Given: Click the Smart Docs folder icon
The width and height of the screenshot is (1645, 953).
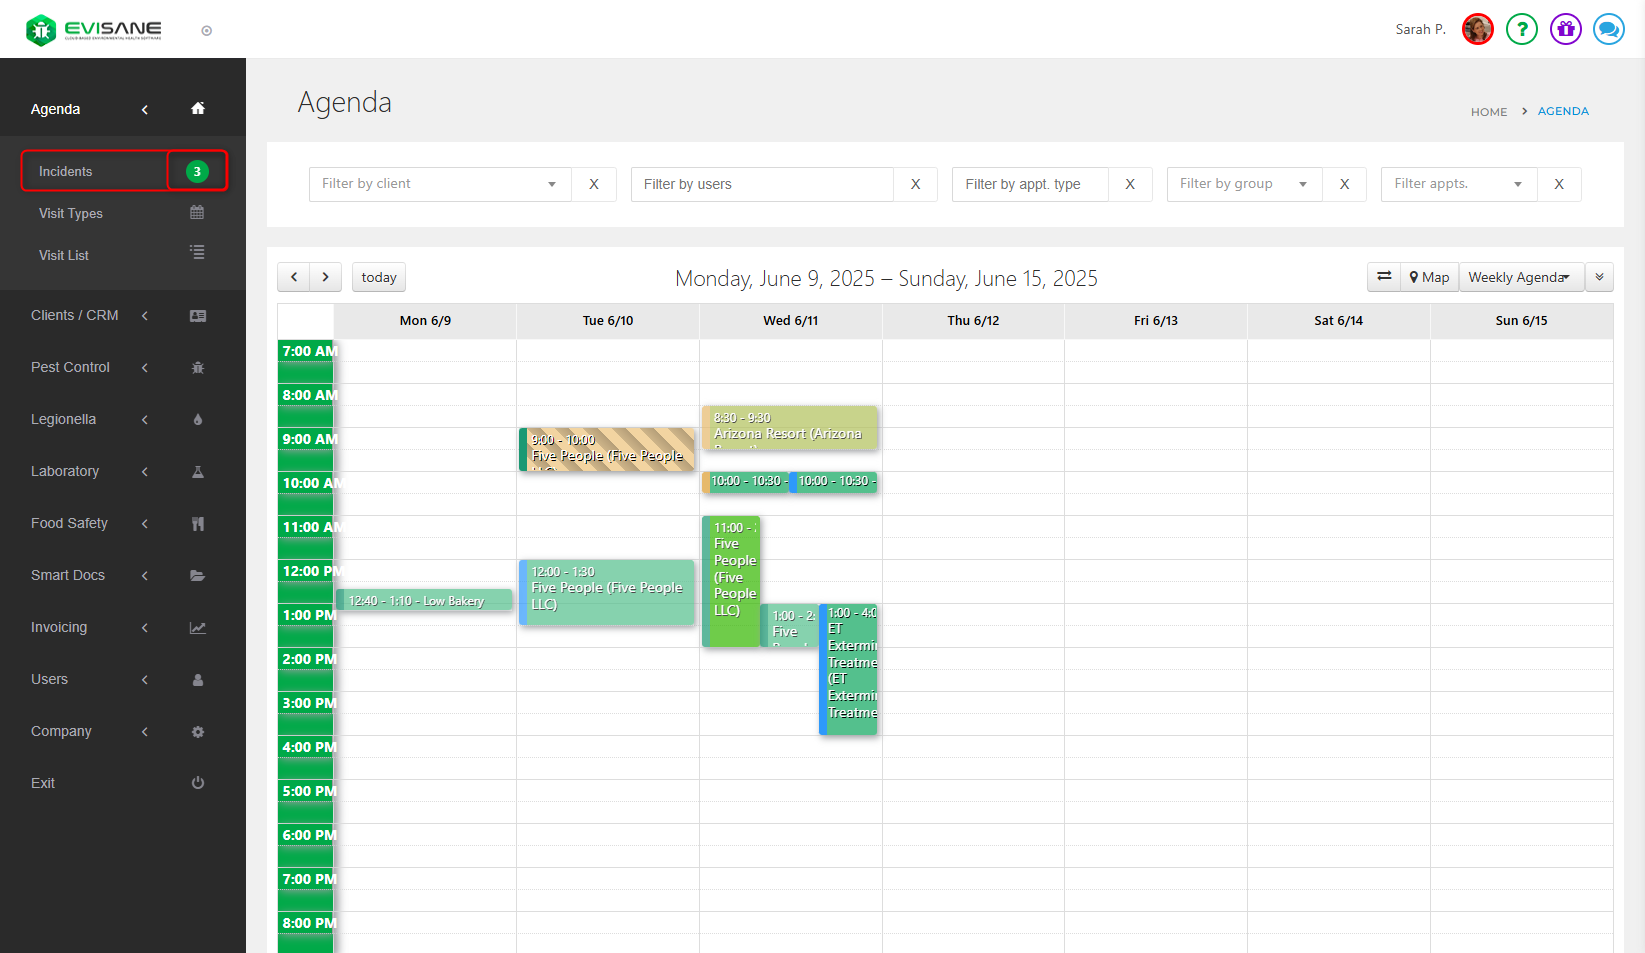Looking at the screenshot, I should tap(198, 575).
